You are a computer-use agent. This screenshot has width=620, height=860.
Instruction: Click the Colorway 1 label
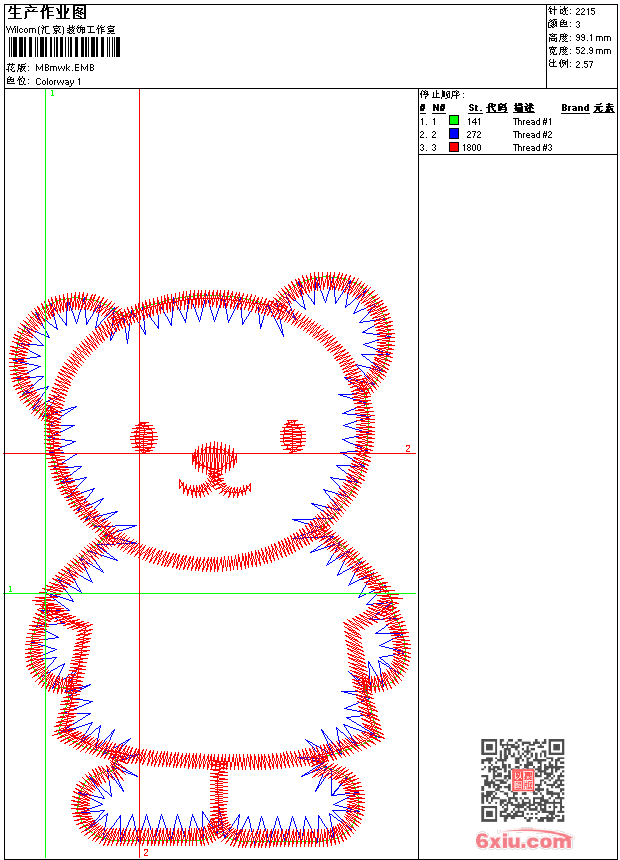coord(58,81)
